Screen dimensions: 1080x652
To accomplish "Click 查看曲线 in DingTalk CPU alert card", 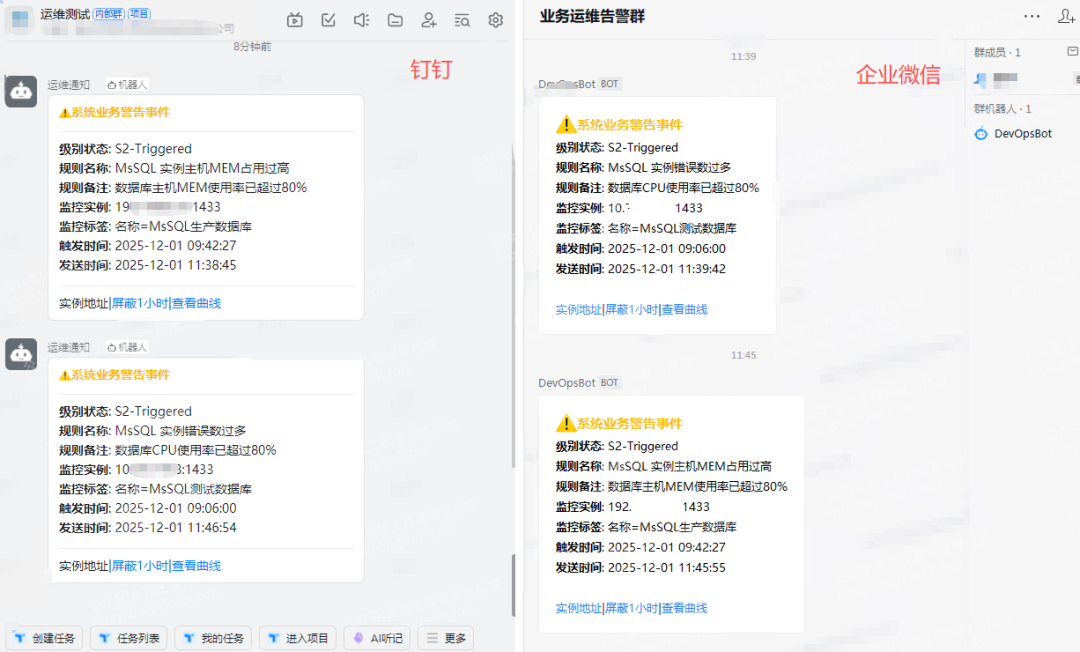I will 196,566.
